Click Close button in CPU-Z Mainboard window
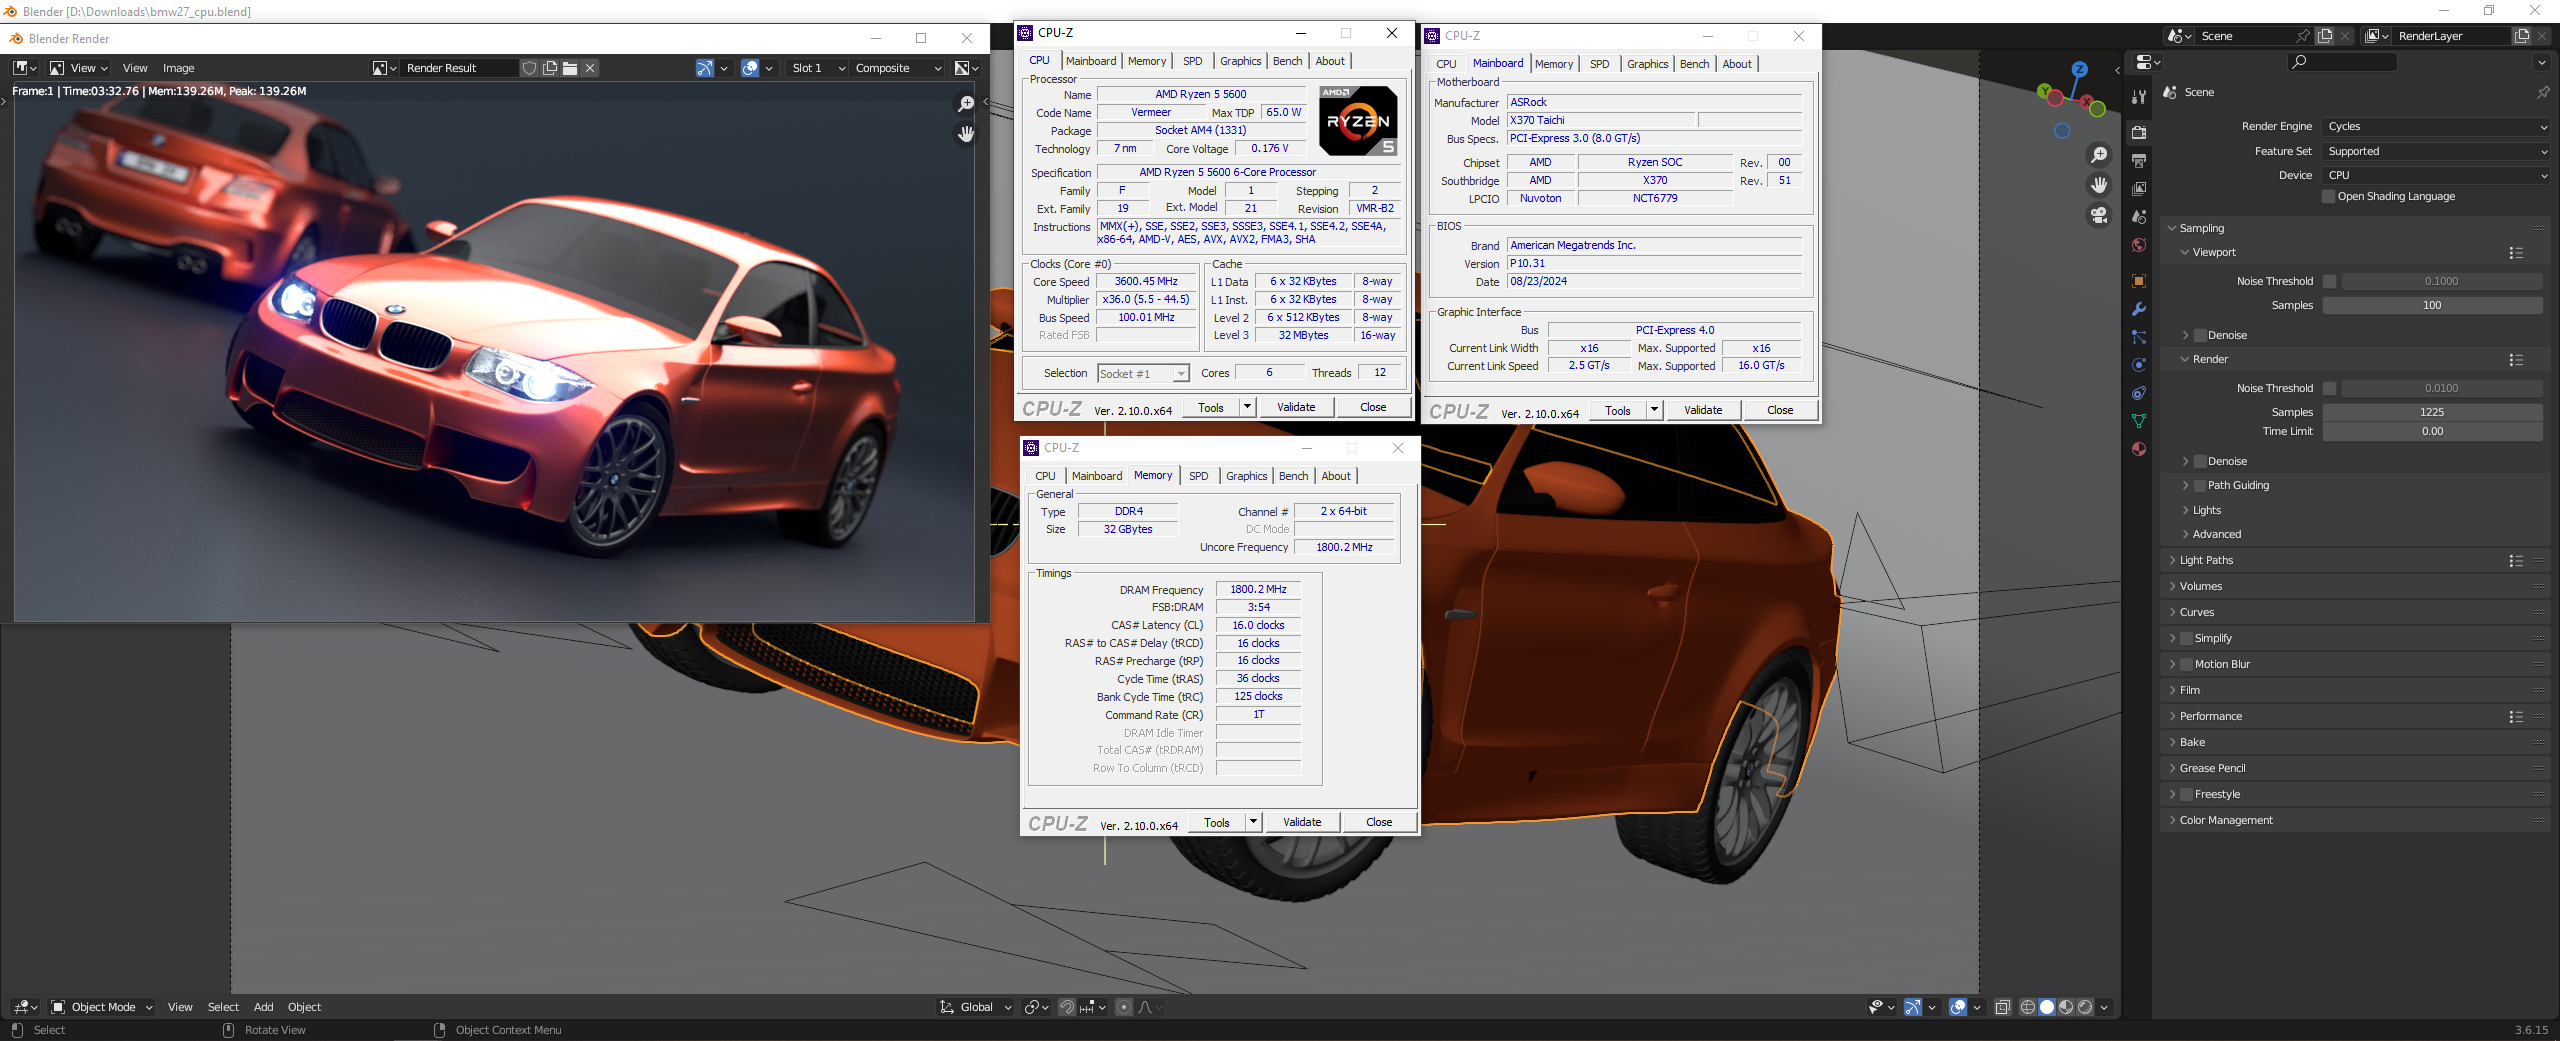This screenshot has height=1041, width=2560. point(1780,410)
